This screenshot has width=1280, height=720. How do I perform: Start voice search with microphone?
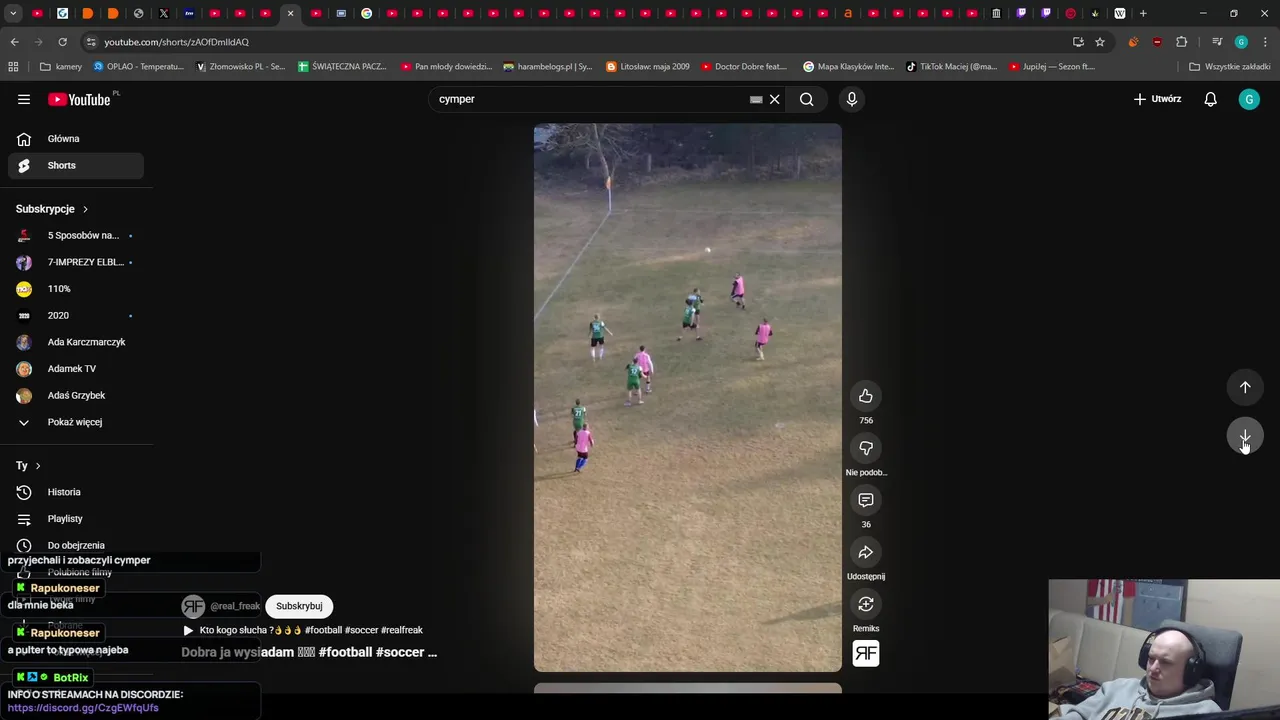(852, 99)
